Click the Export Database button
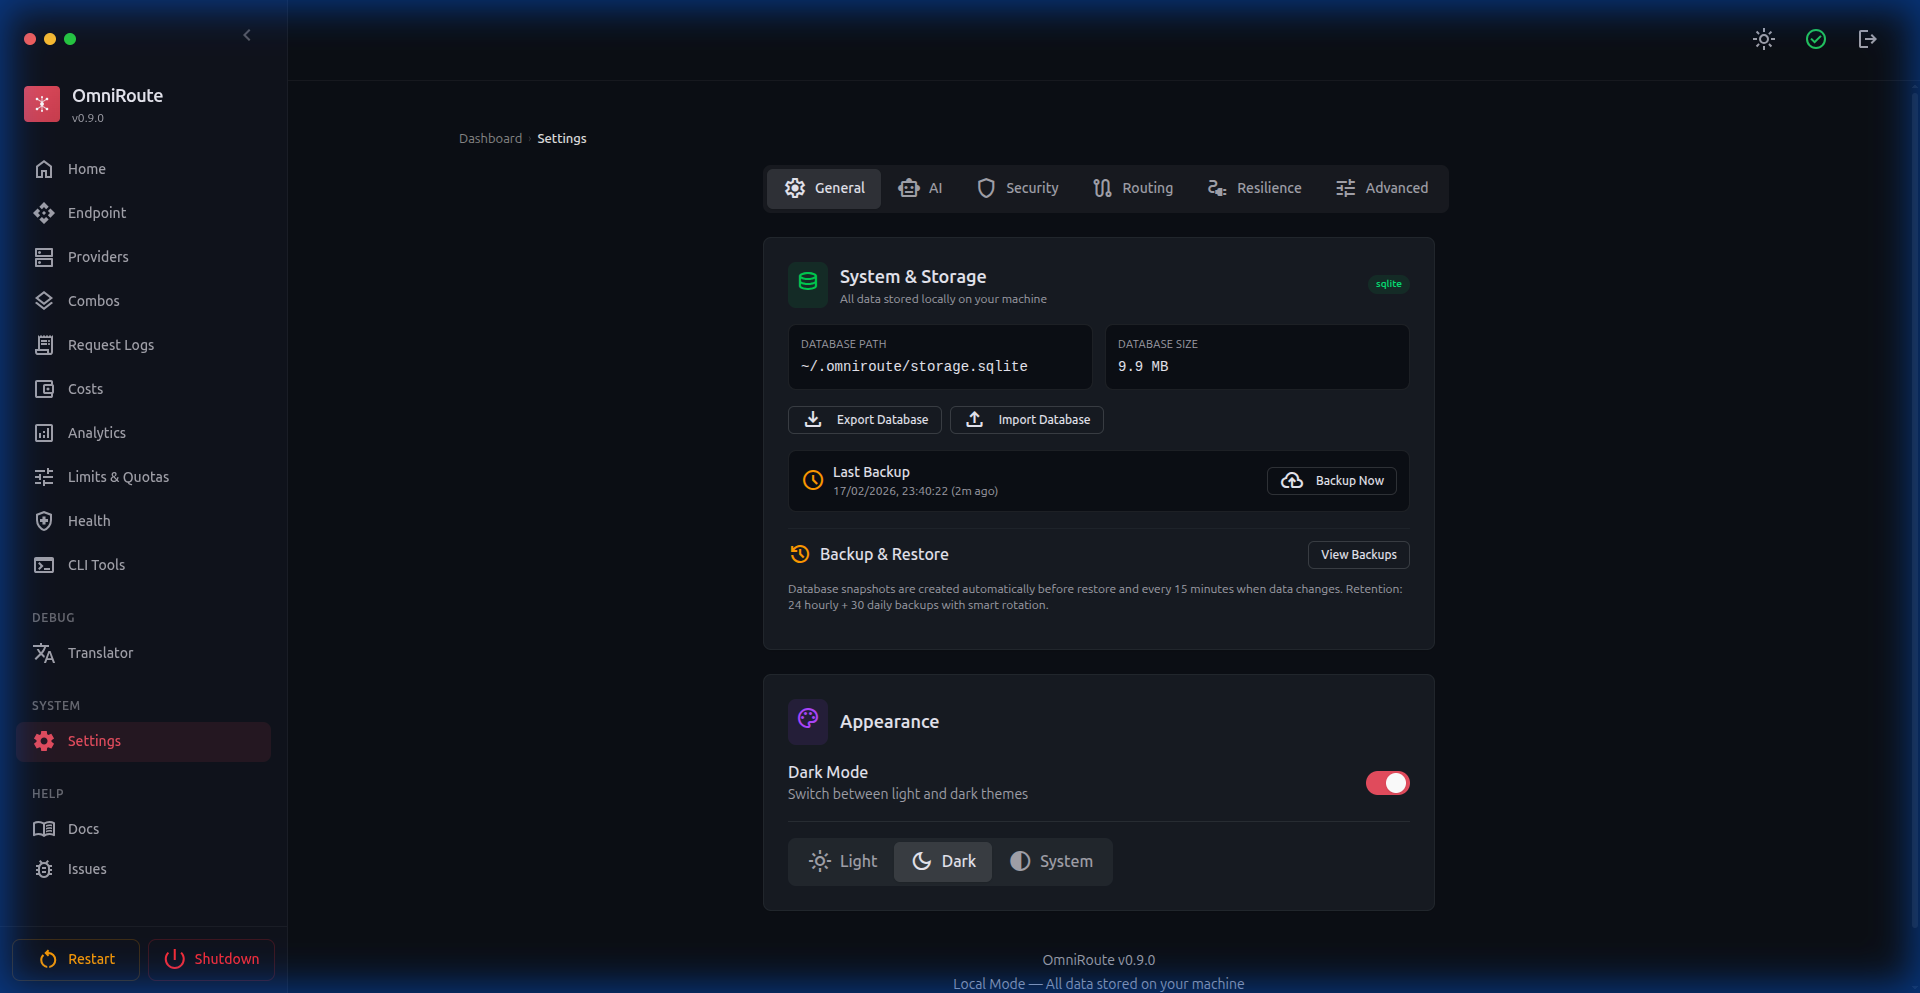 (865, 420)
